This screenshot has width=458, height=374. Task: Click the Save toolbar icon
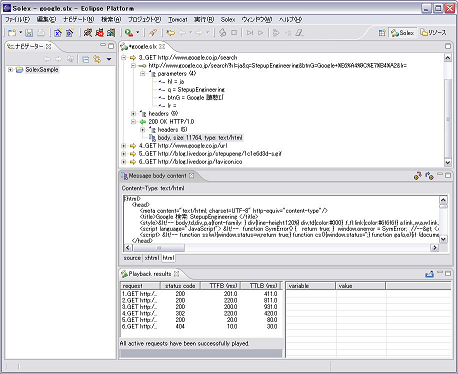29,33
